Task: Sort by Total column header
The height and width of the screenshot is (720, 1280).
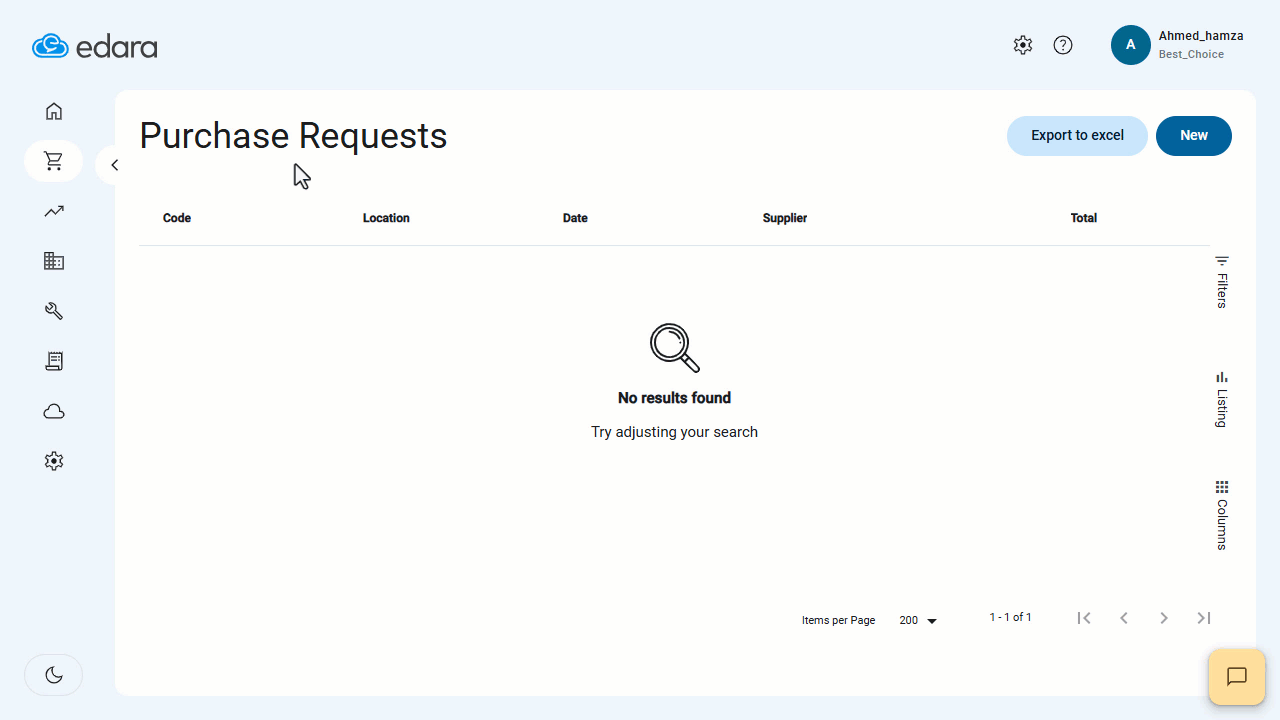Action: (1084, 218)
